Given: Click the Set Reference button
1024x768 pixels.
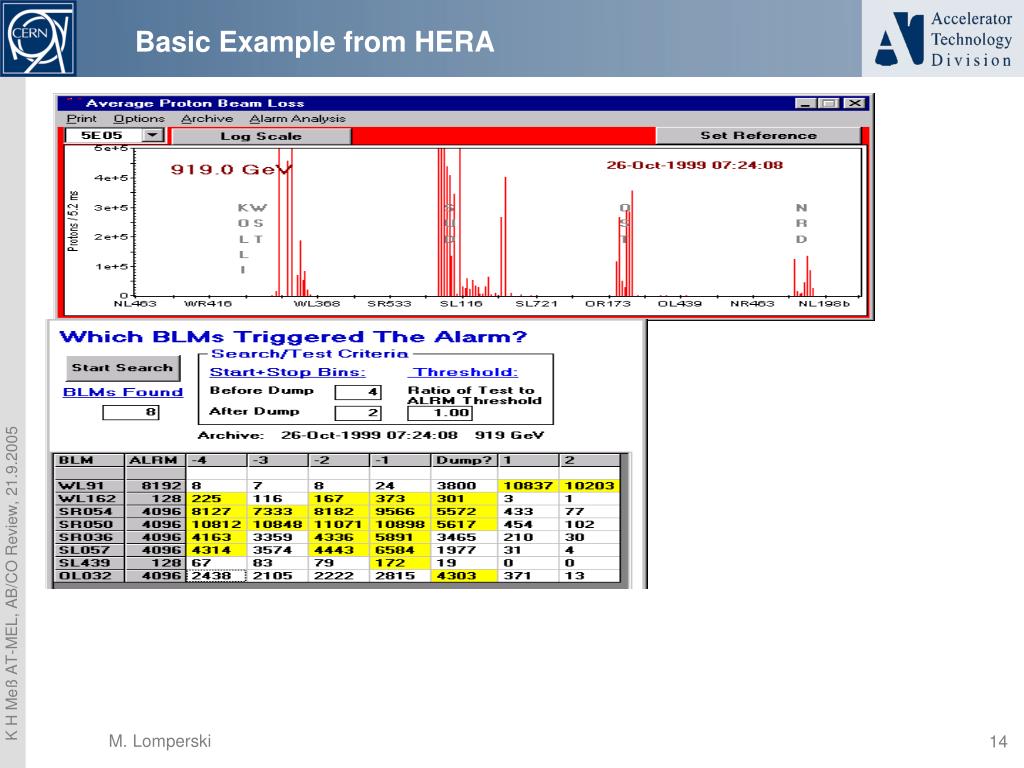Looking at the screenshot, I should pyautogui.click(x=758, y=135).
